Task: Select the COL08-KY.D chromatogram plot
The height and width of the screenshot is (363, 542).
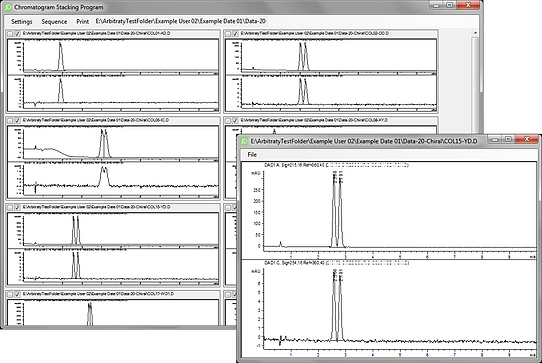Action: 331,130
